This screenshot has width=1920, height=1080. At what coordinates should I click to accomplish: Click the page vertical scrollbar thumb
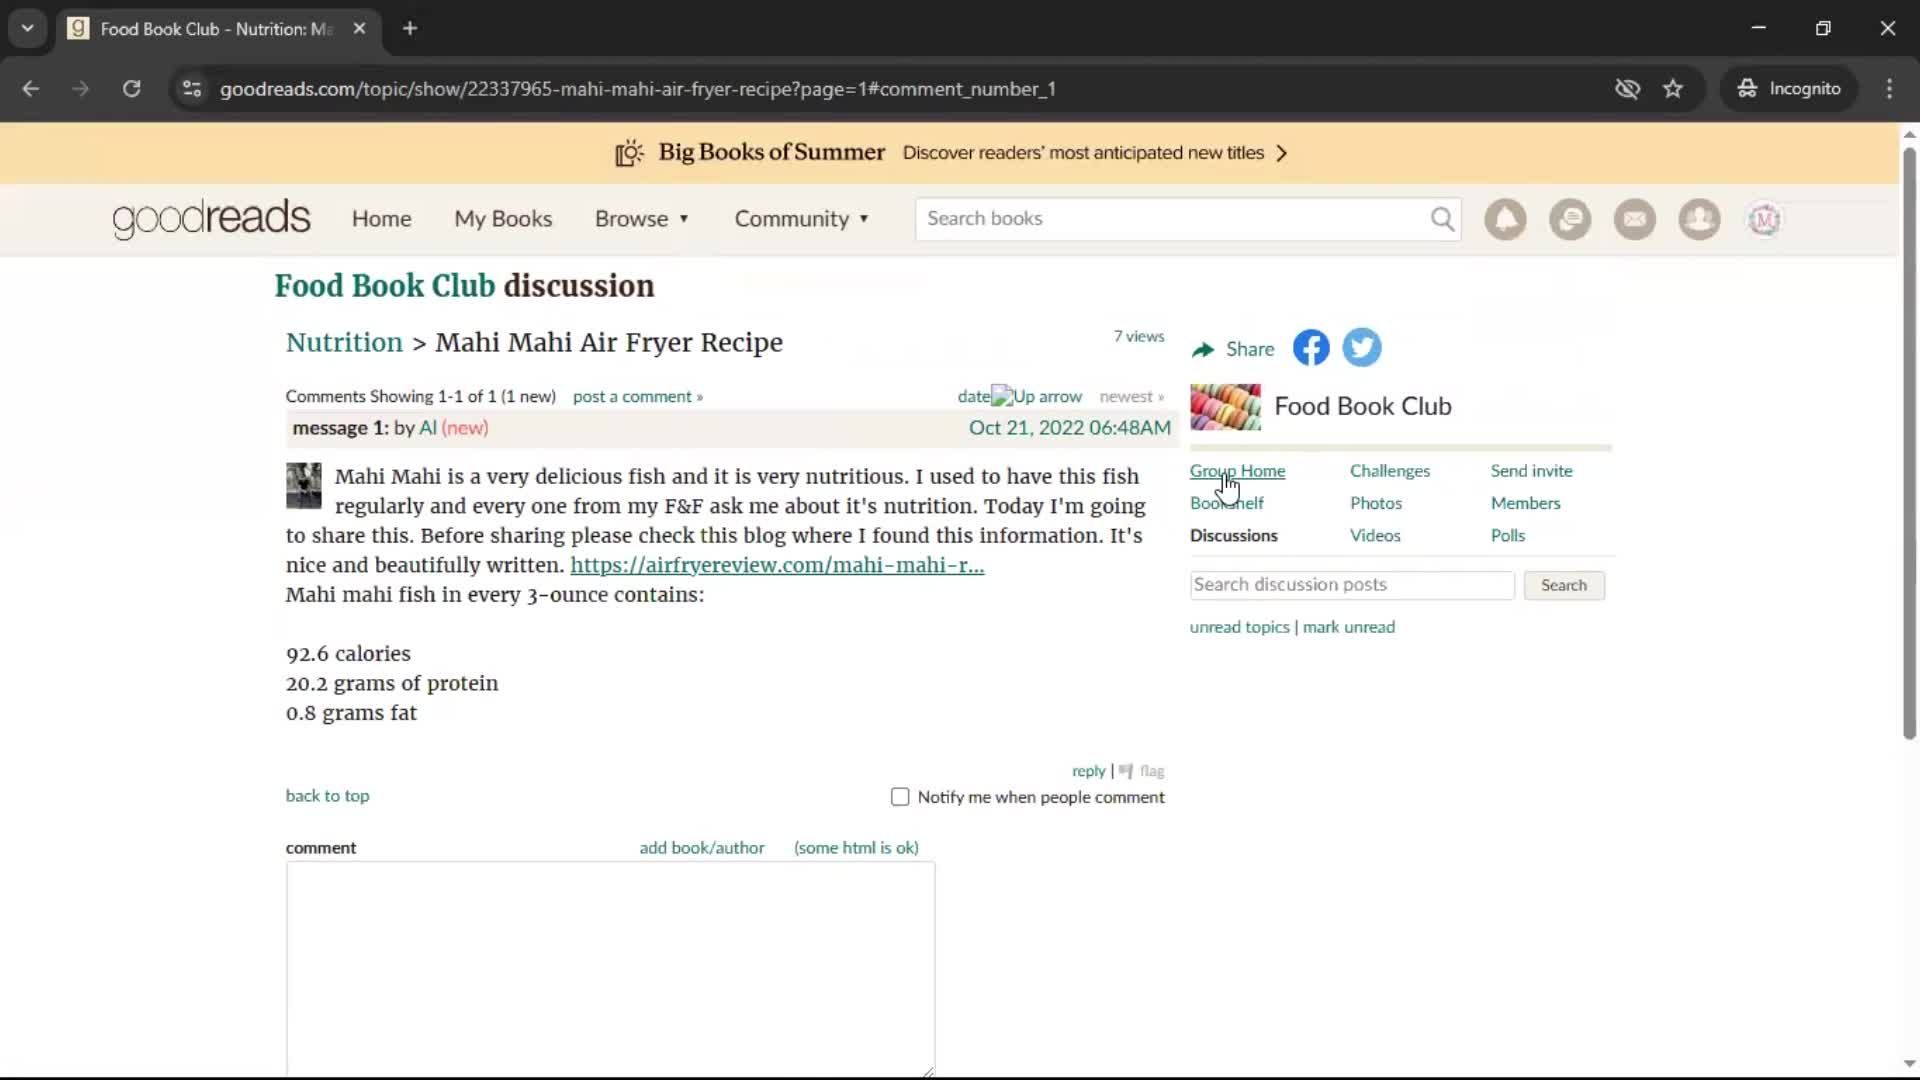tap(1909, 443)
